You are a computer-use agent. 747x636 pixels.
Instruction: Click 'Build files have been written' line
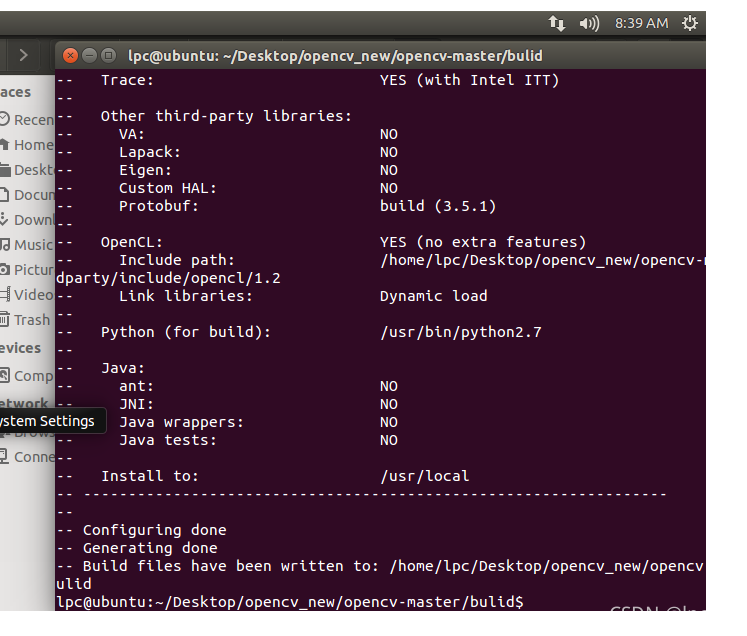point(380,566)
